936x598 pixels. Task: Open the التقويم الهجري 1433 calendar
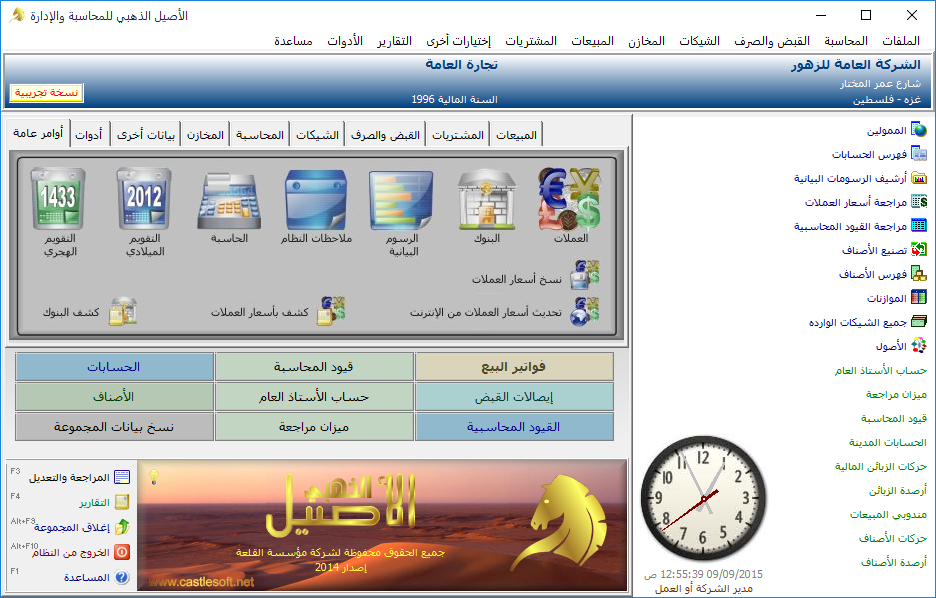[58, 199]
